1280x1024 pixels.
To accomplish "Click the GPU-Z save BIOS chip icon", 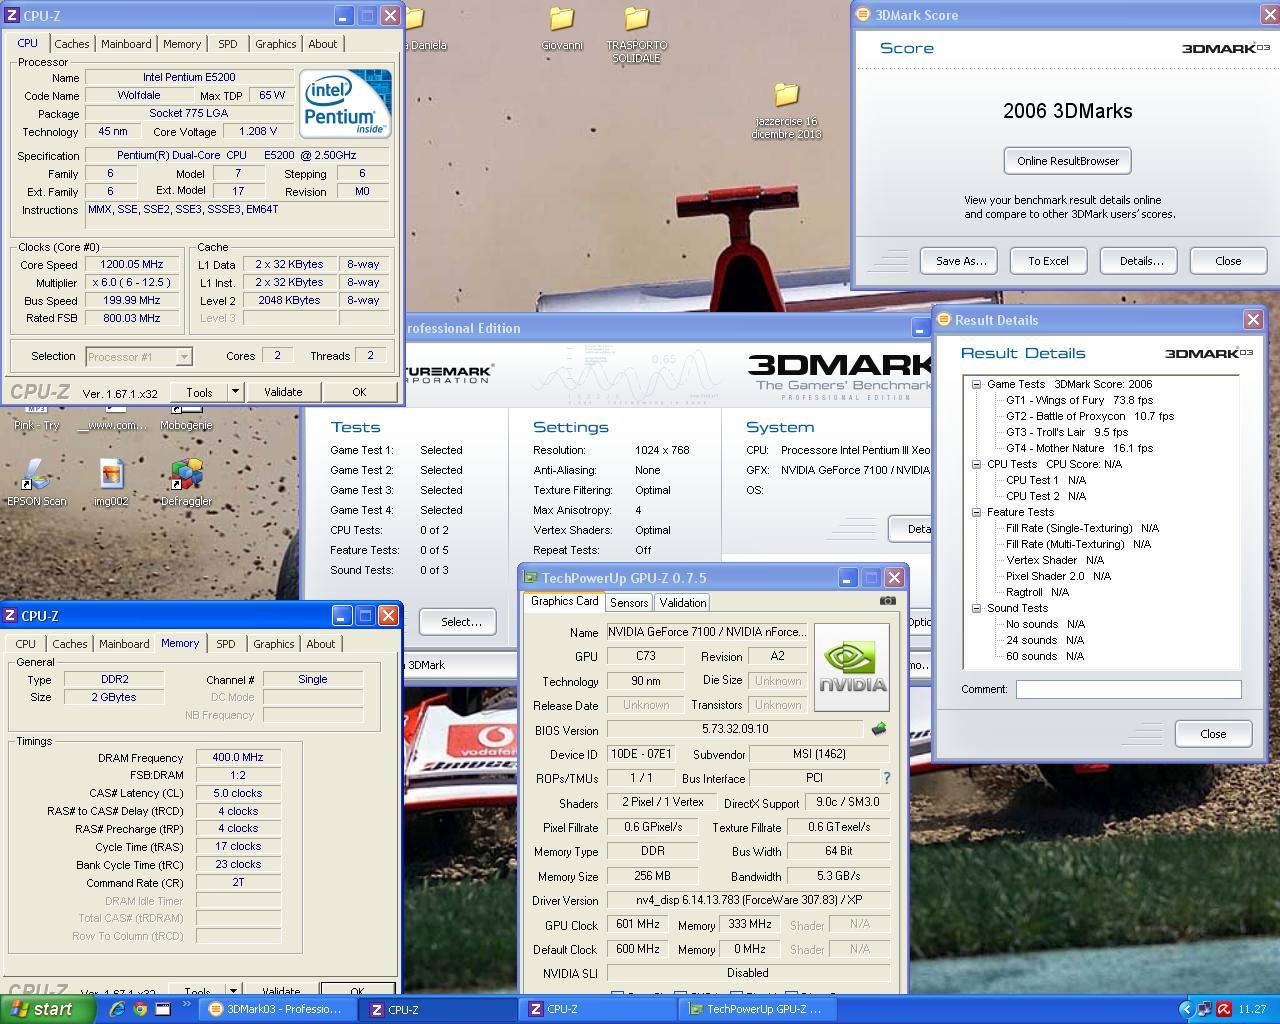I will pos(879,729).
